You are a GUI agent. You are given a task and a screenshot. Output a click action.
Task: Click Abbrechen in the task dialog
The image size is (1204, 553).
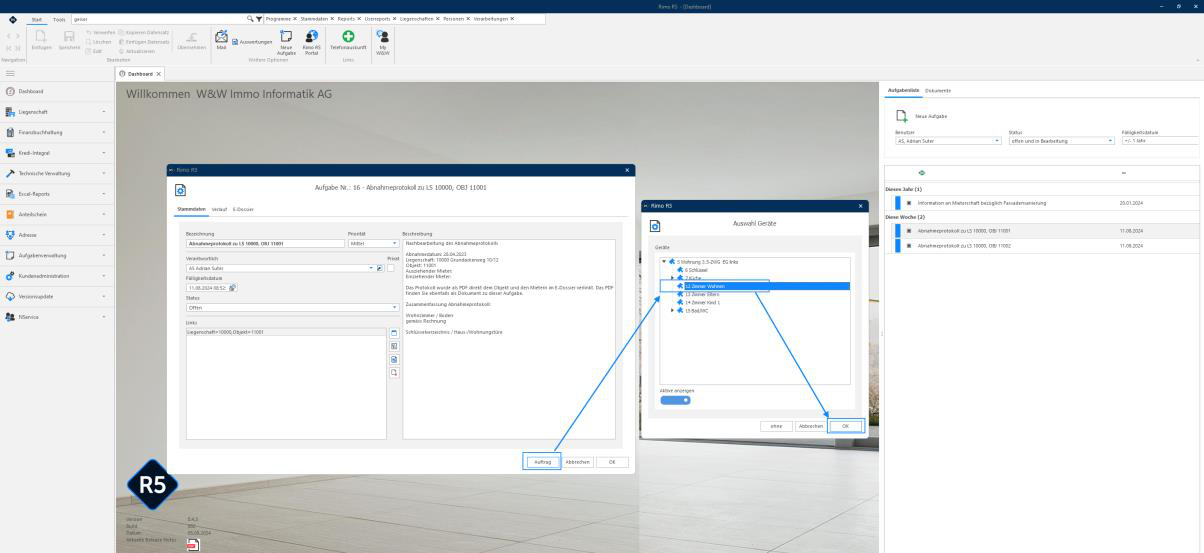577,462
